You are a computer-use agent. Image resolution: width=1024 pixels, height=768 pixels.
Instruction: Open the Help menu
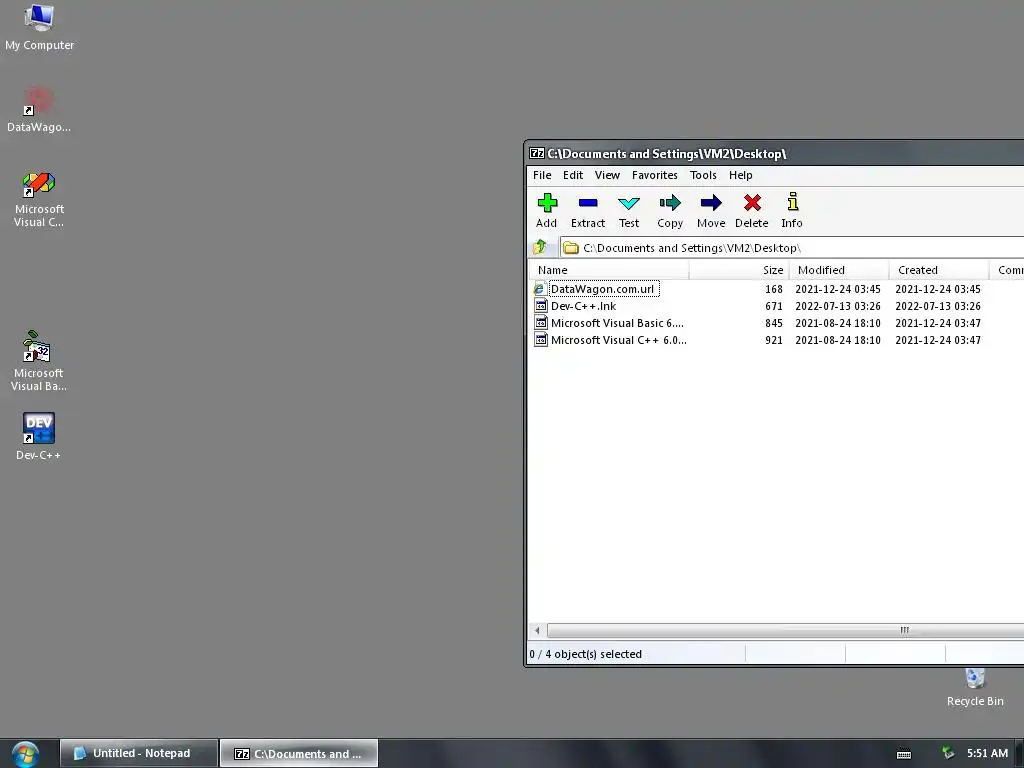[741, 175]
